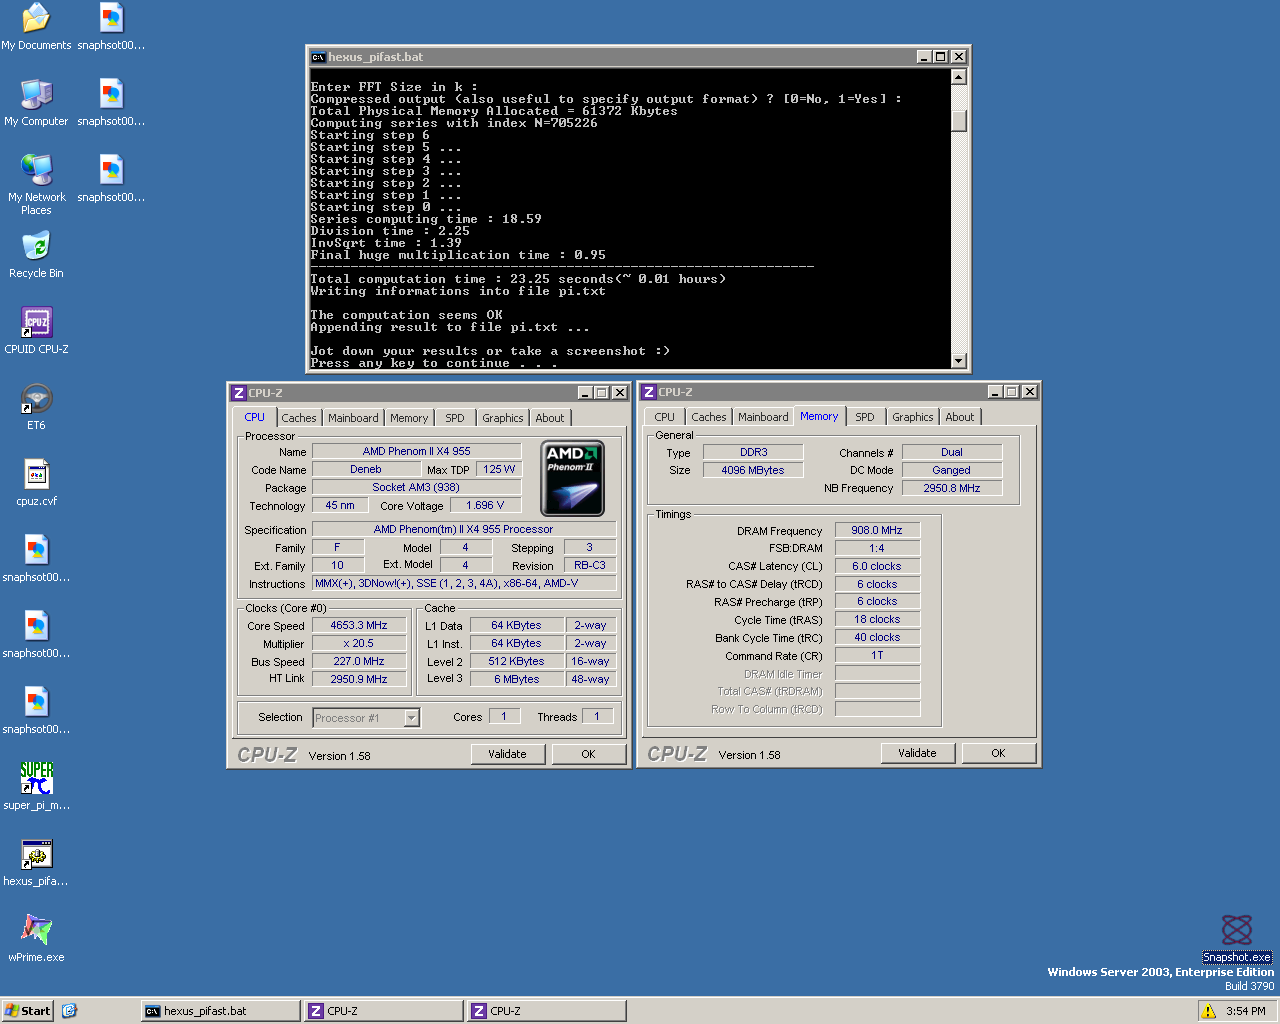
Task: Click the console scrollbar up arrow
Action: 959,77
